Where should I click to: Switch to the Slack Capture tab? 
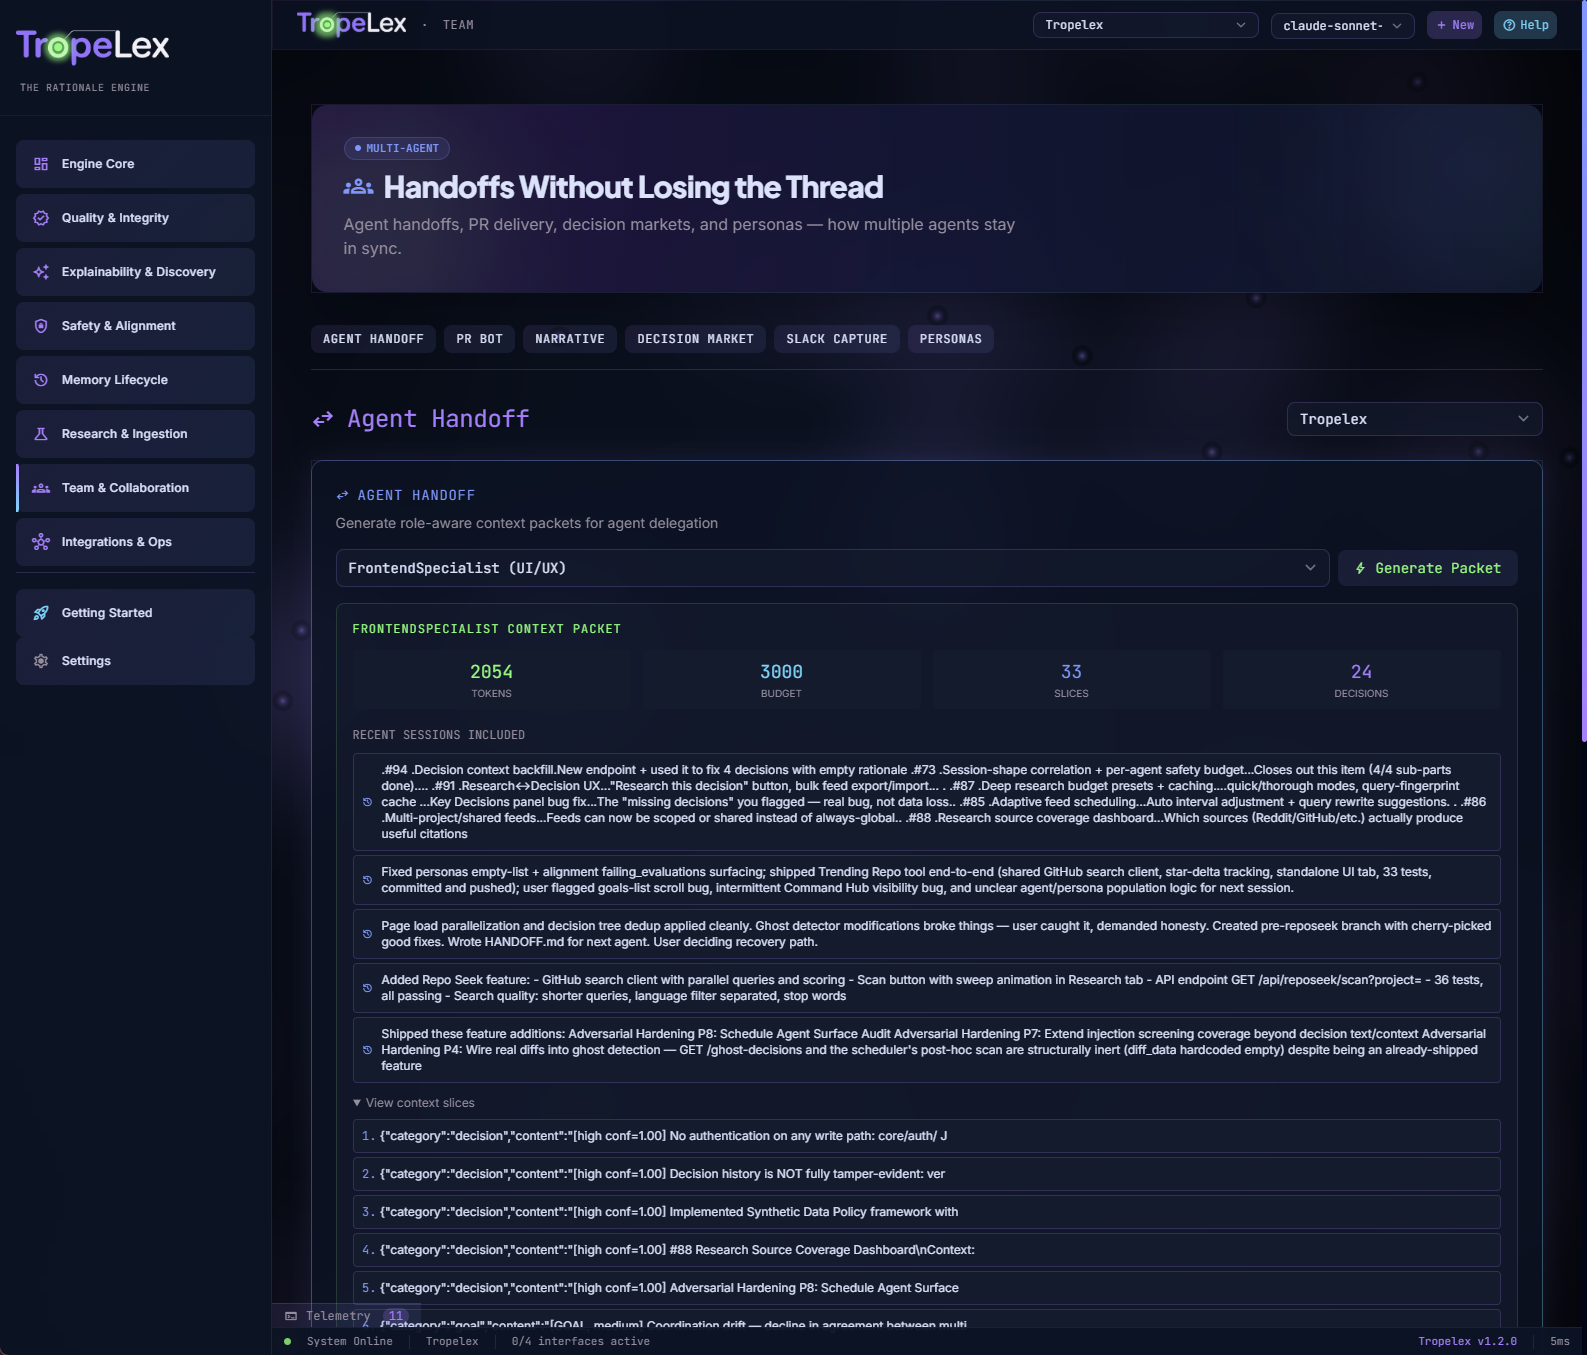[837, 339]
